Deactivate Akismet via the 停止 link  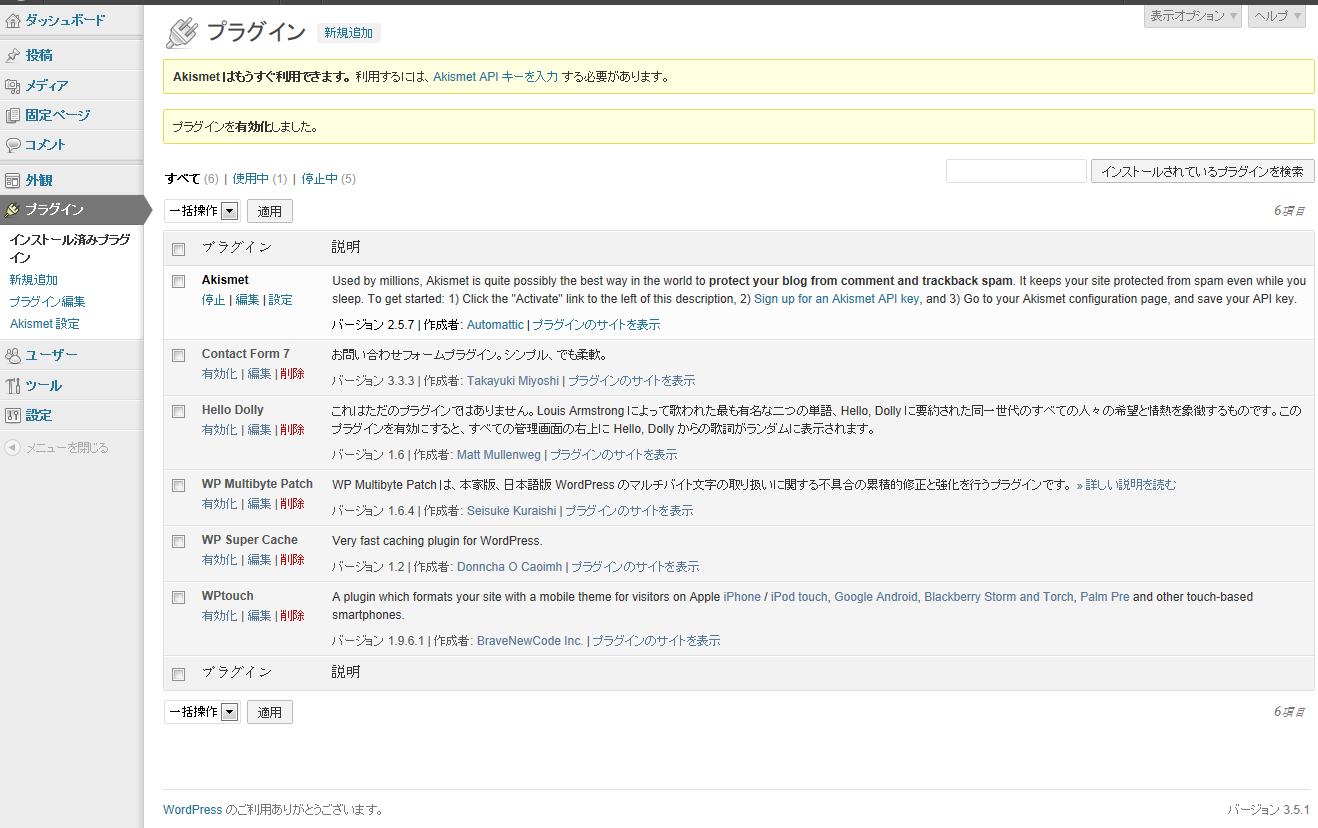point(213,300)
